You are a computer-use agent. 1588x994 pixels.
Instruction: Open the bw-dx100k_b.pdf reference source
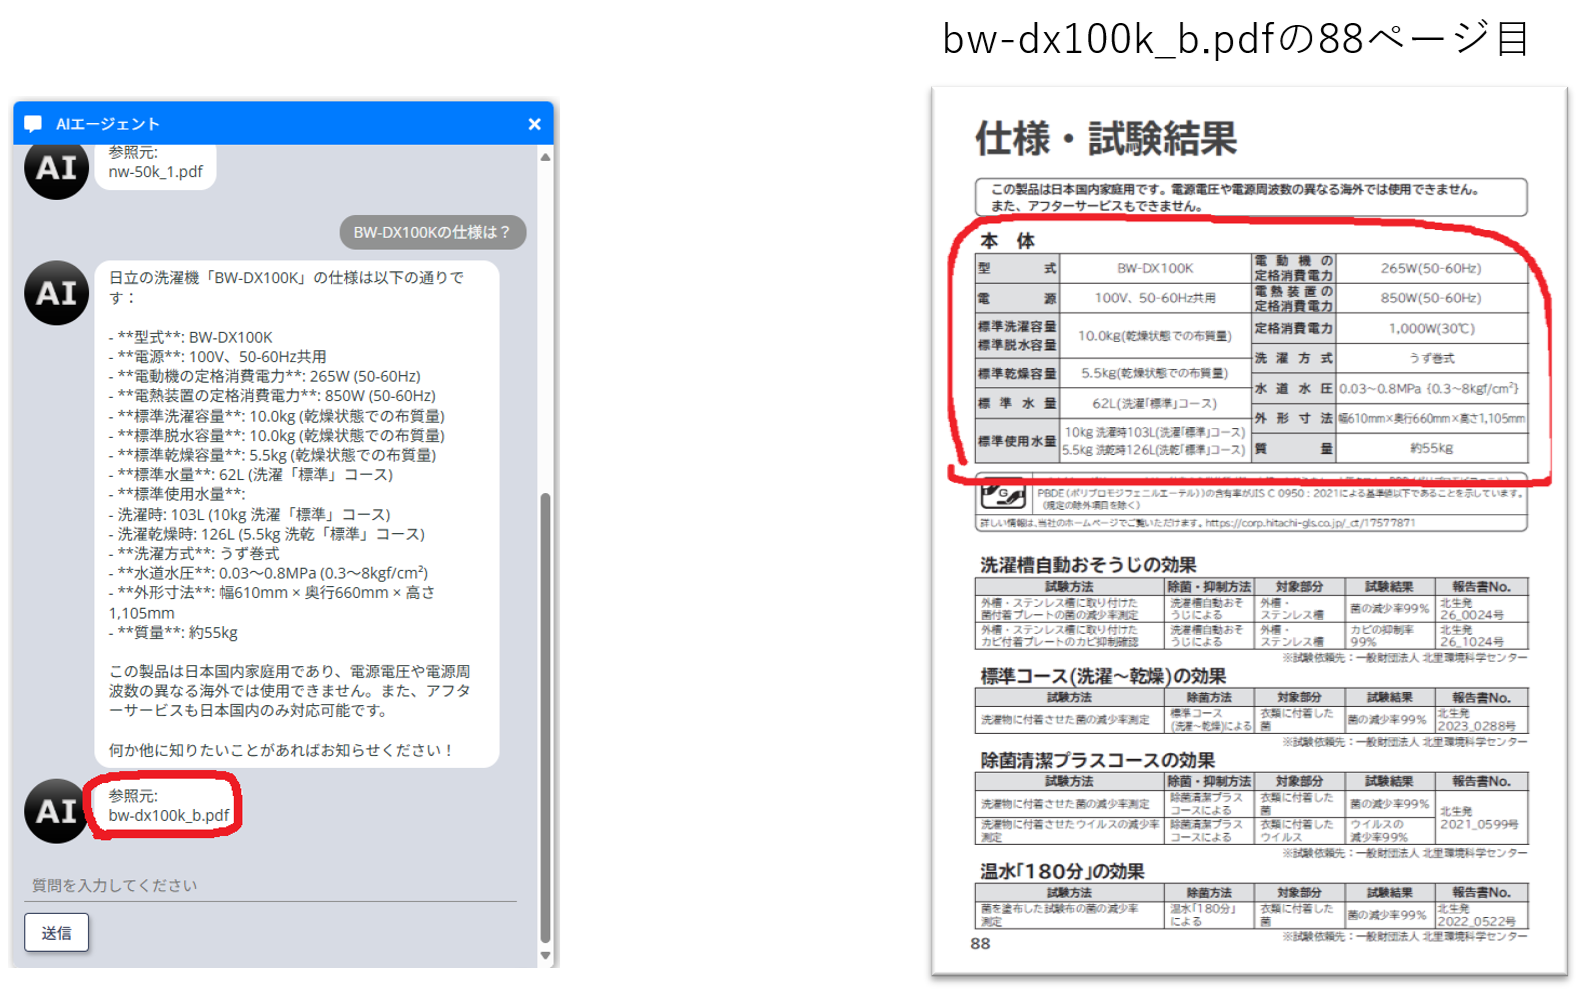click(x=169, y=815)
